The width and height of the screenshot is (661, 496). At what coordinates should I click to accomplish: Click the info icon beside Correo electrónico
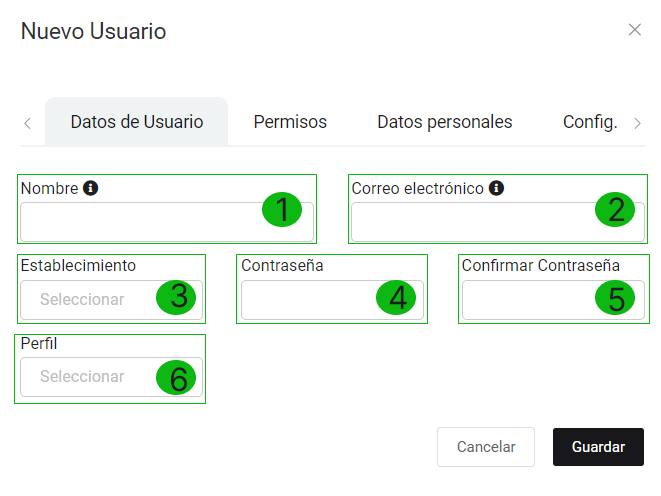(496, 188)
